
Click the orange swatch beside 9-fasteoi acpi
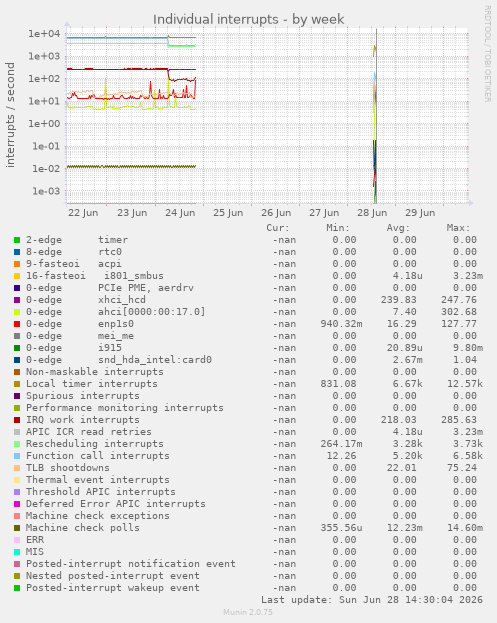[17, 264]
